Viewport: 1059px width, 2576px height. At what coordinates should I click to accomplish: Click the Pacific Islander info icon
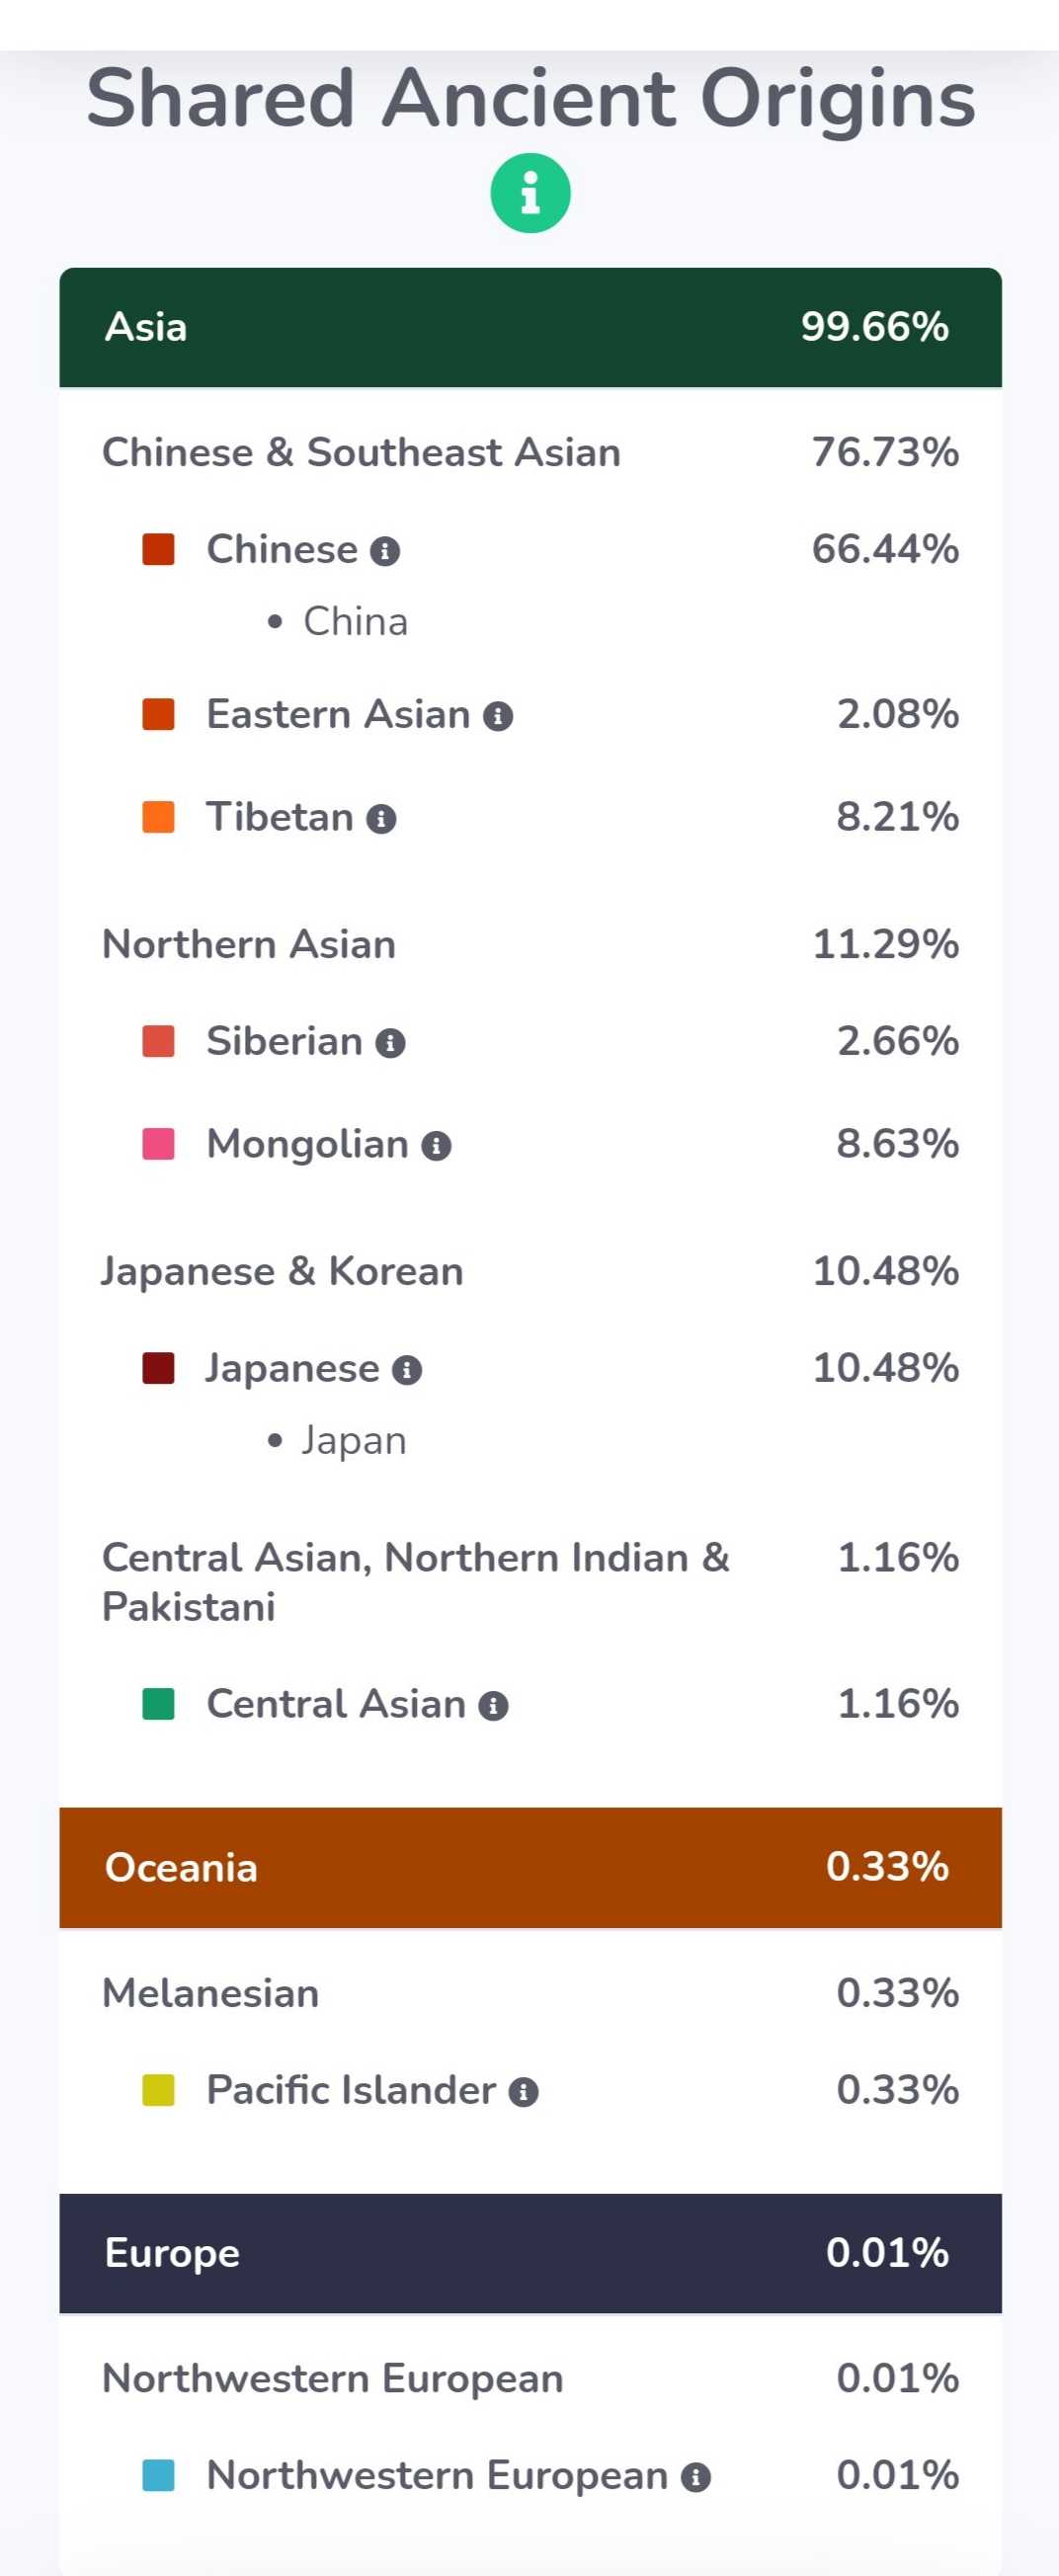[523, 2092]
